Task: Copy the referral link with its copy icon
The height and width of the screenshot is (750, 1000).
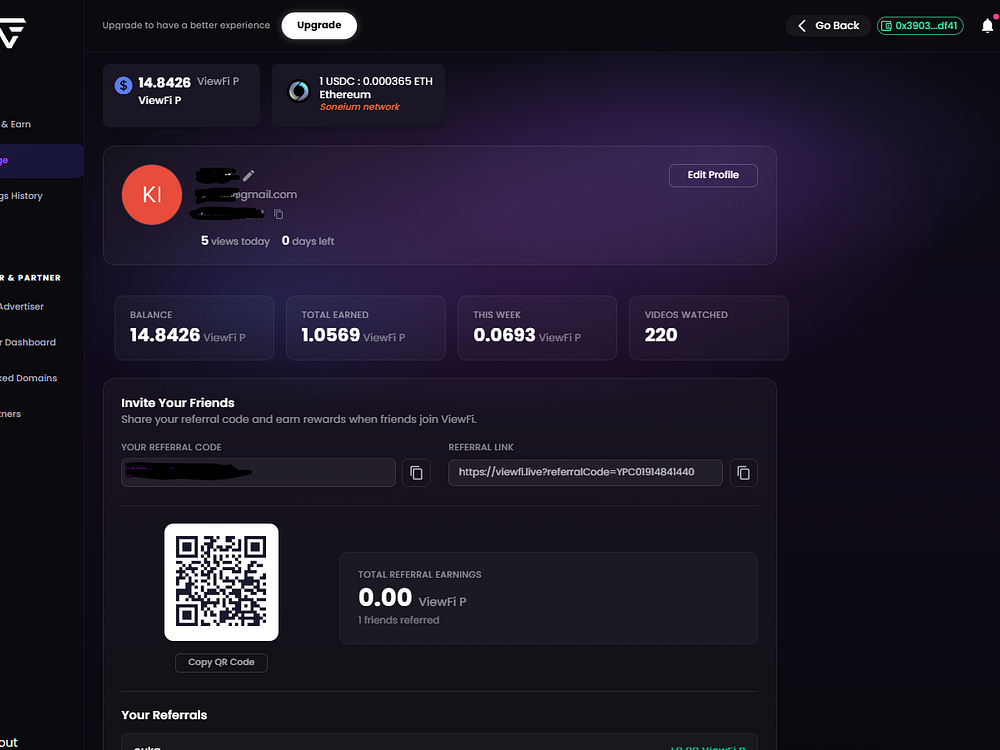Action: [743, 473]
